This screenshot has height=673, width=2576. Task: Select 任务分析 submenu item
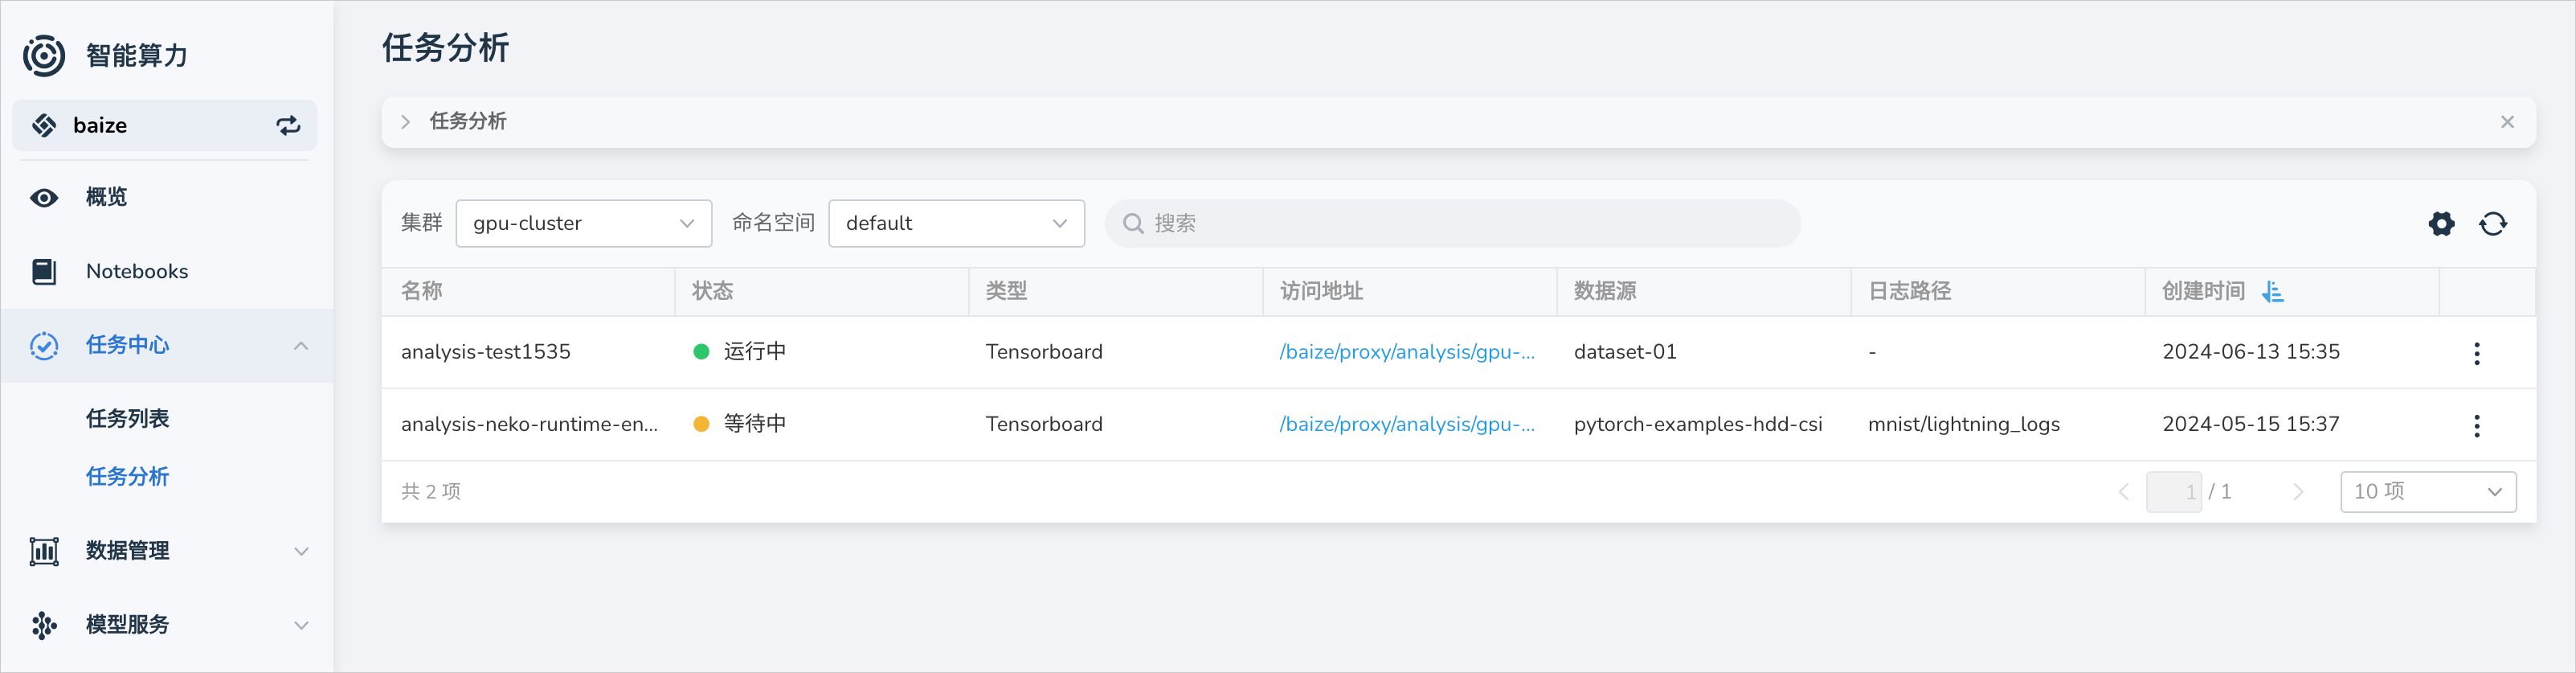[127, 476]
